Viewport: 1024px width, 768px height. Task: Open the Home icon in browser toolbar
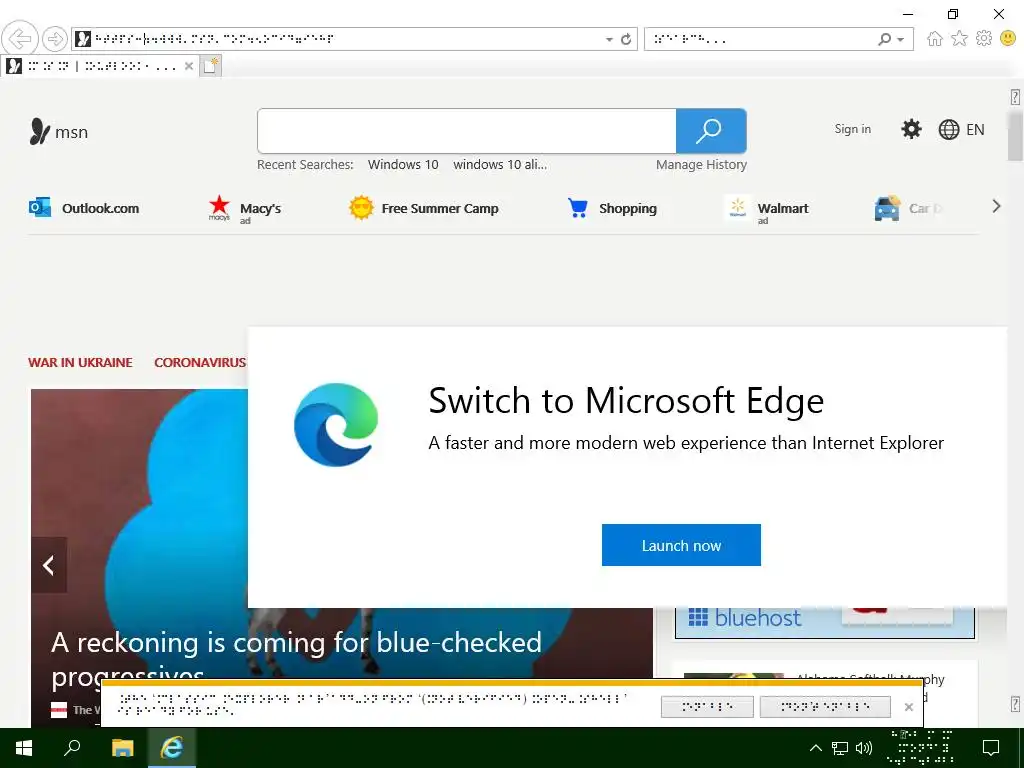(x=935, y=39)
